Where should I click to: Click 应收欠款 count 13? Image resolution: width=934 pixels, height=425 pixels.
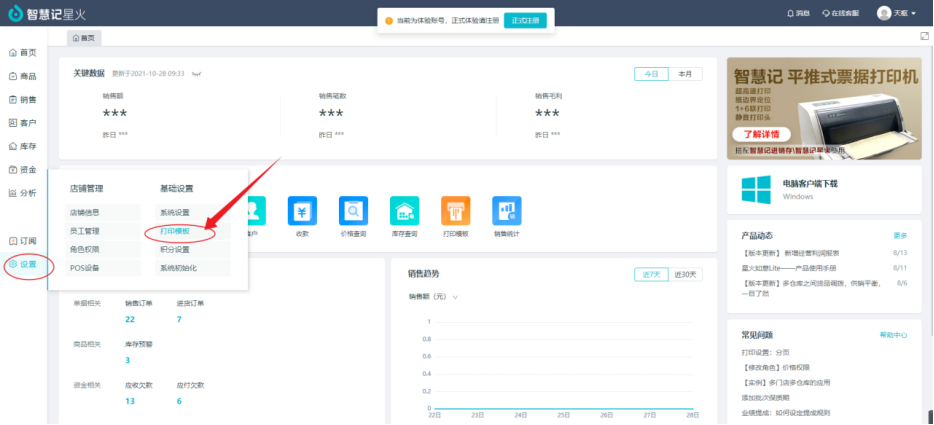click(x=130, y=401)
